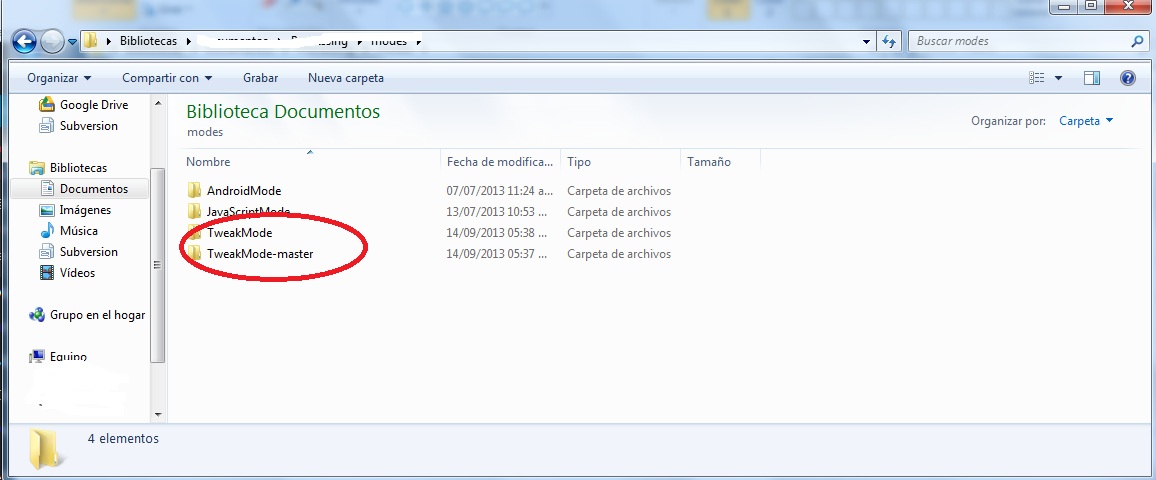Open view options dropdown arrow
1156x480 pixels.
(1058, 78)
